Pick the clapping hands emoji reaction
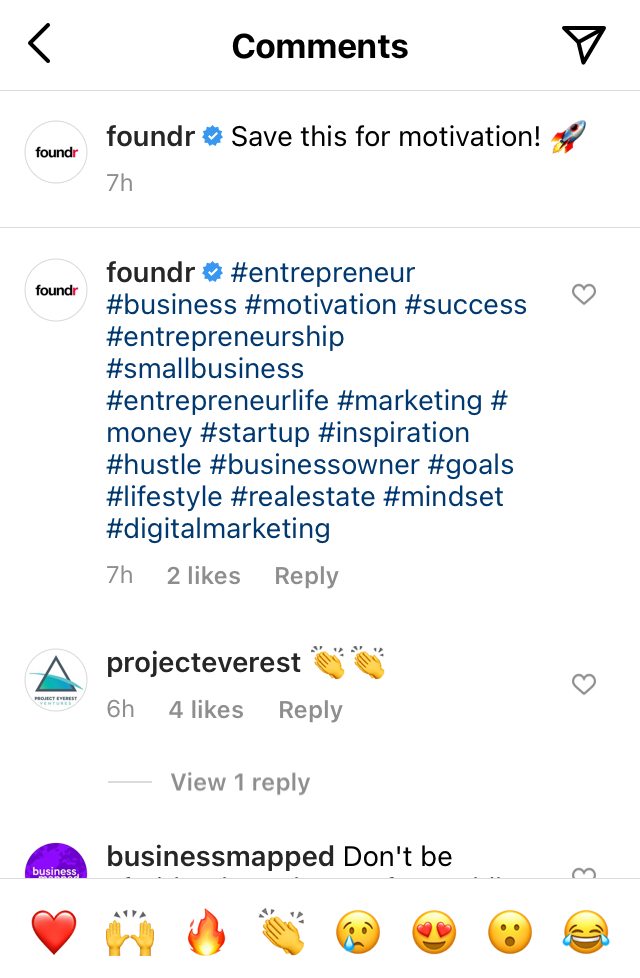The height and width of the screenshot is (978, 640). [x=284, y=932]
